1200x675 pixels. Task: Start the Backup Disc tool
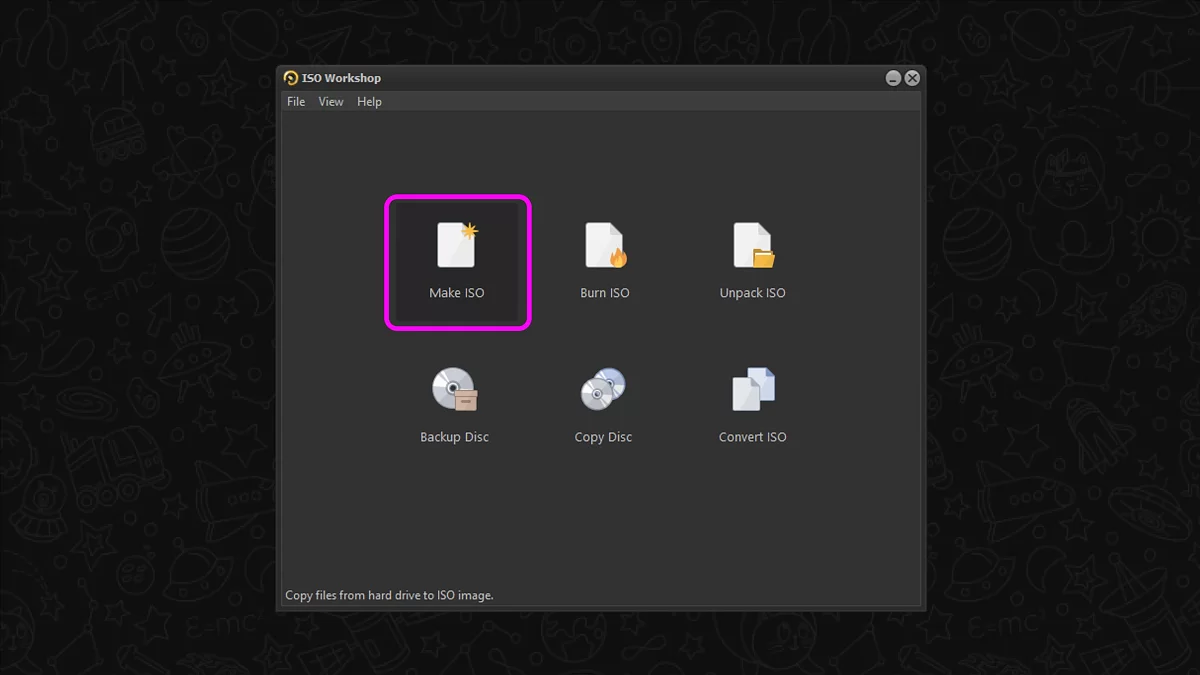pos(455,406)
